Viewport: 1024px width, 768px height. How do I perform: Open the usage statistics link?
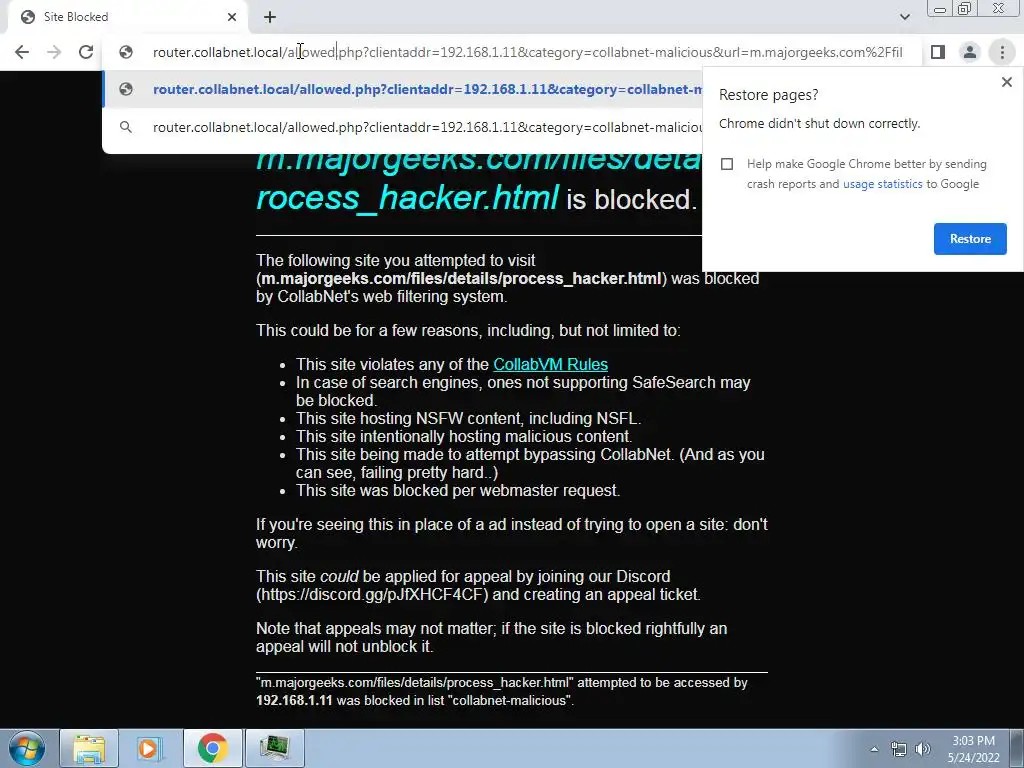coord(882,184)
